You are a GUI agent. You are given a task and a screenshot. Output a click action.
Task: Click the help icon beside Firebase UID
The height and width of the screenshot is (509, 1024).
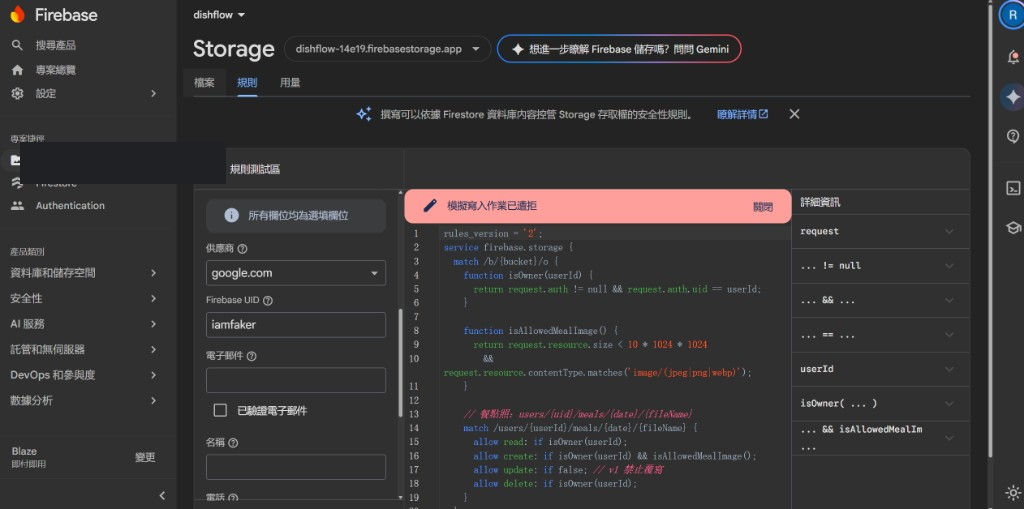267,301
